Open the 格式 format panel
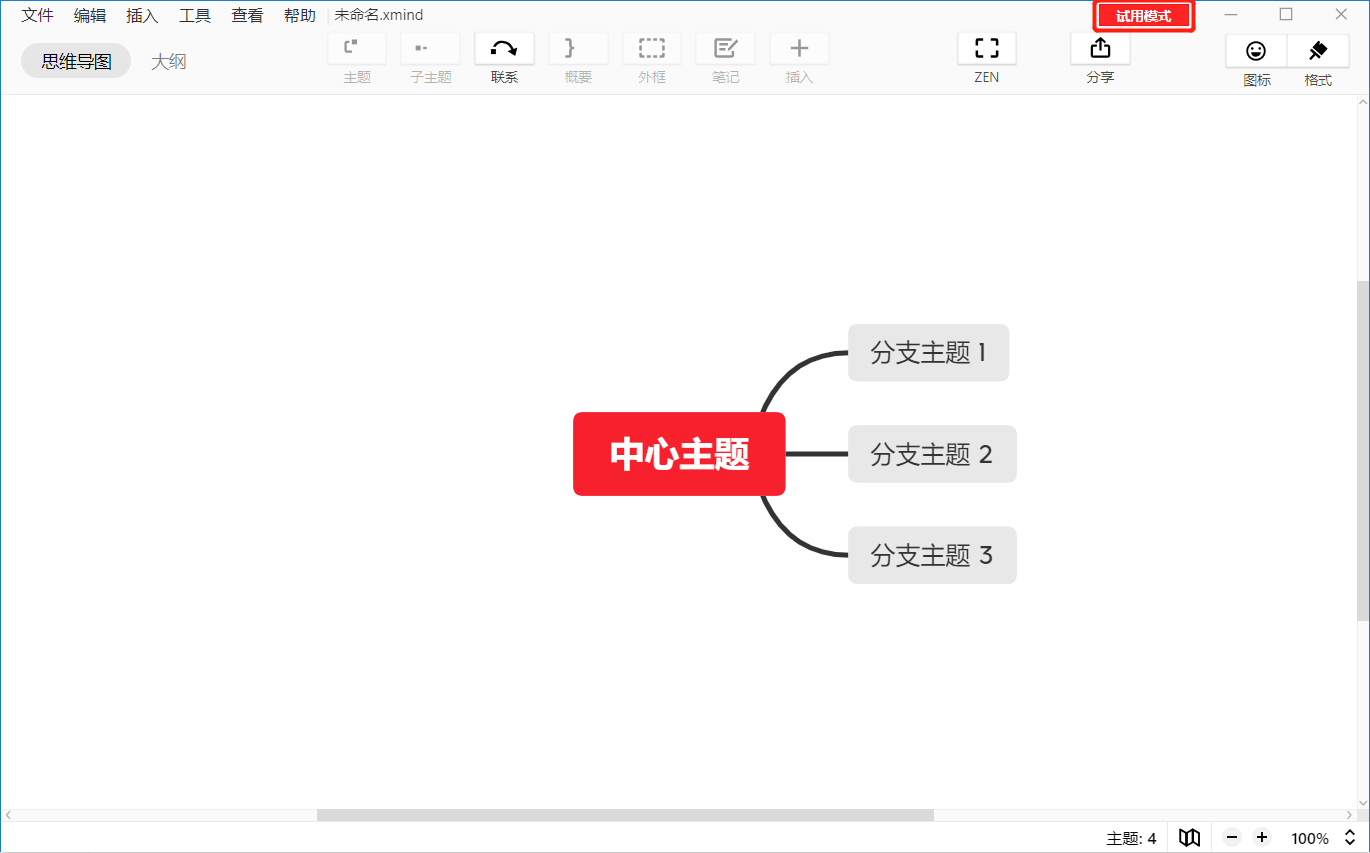The height and width of the screenshot is (853, 1370). click(1318, 51)
